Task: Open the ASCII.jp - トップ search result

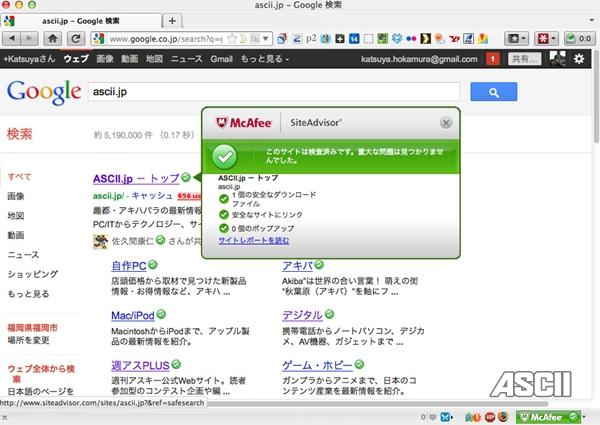Action: point(136,179)
